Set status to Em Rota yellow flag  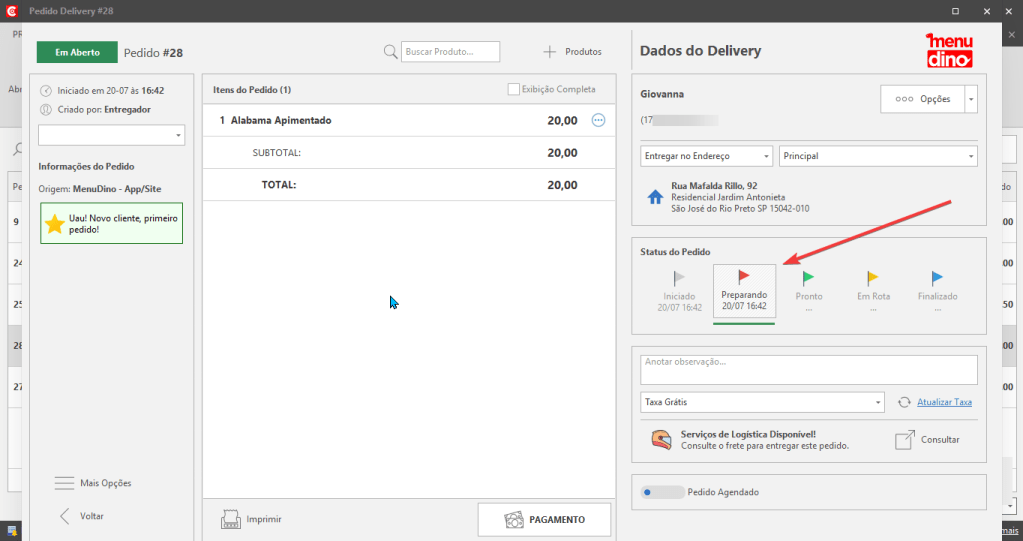[x=873, y=279]
